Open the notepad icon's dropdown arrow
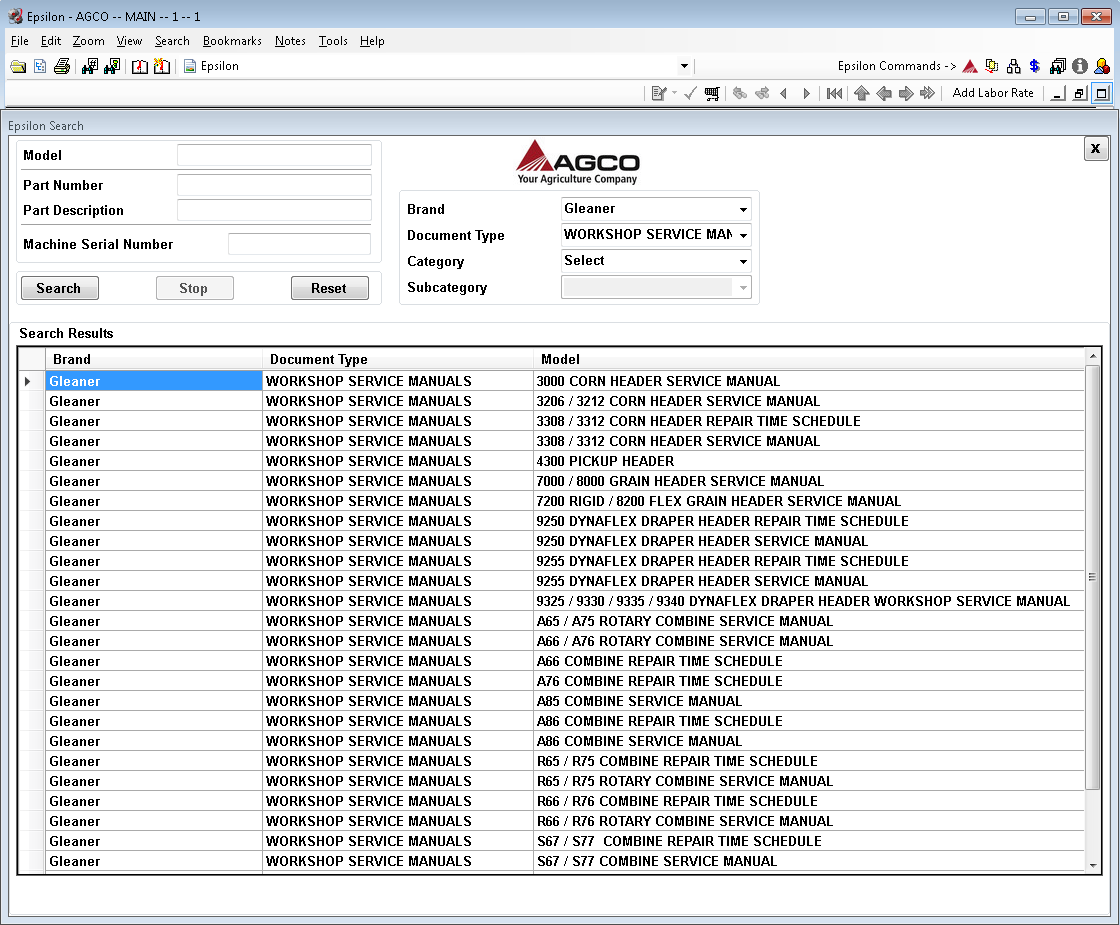Image resolution: width=1120 pixels, height=925 pixels. (674, 94)
